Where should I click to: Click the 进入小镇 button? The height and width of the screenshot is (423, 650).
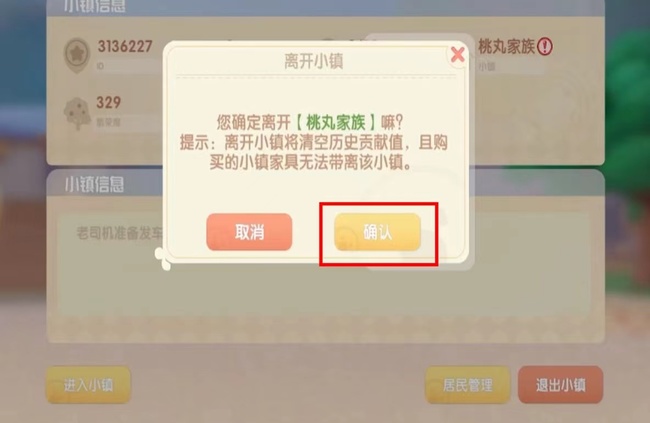click(88, 385)
